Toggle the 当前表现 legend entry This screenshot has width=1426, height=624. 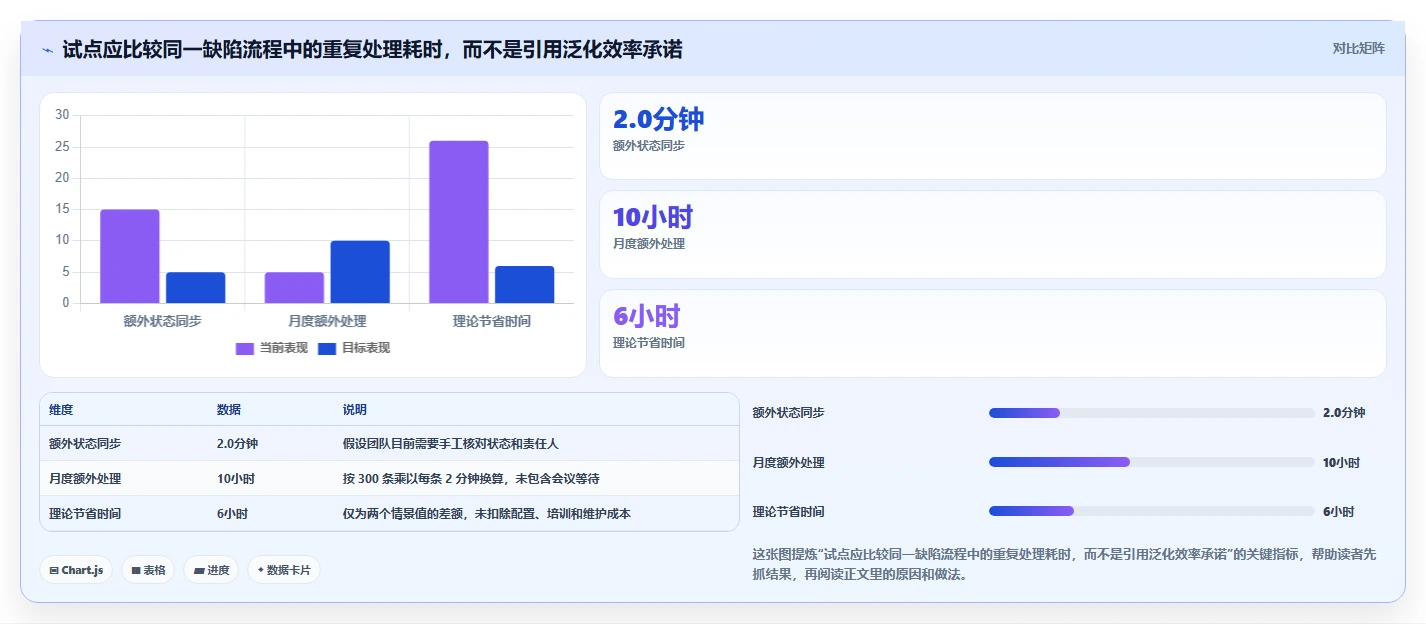(271, 348)
